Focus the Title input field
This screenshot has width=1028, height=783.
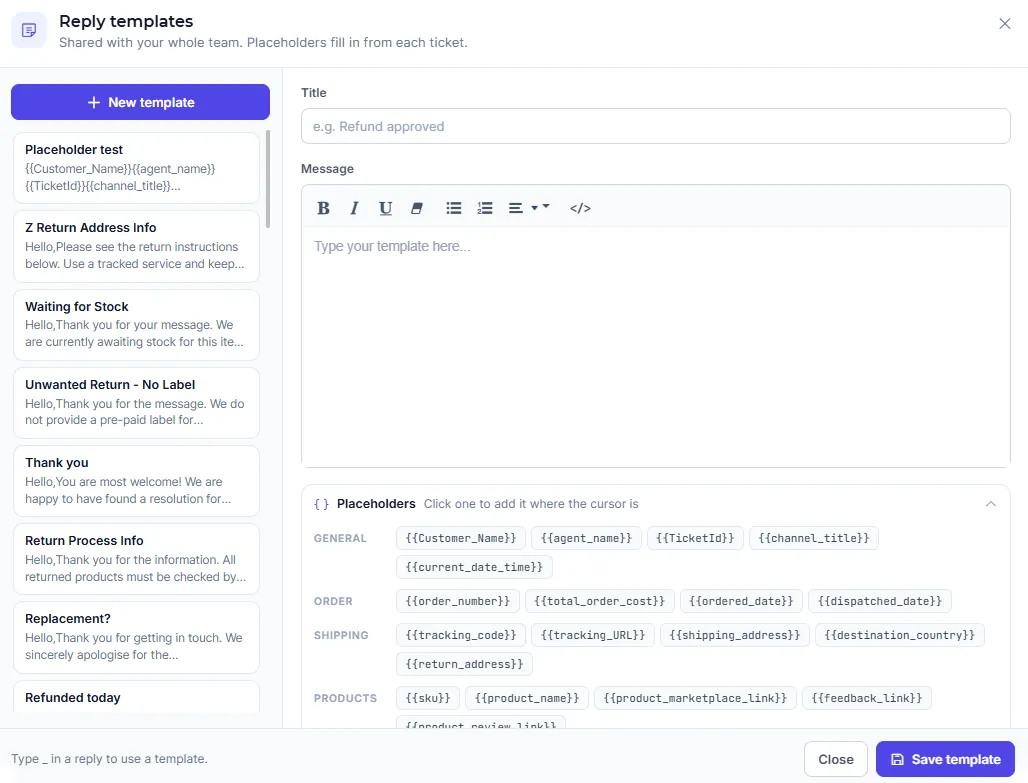click(656, 126)
